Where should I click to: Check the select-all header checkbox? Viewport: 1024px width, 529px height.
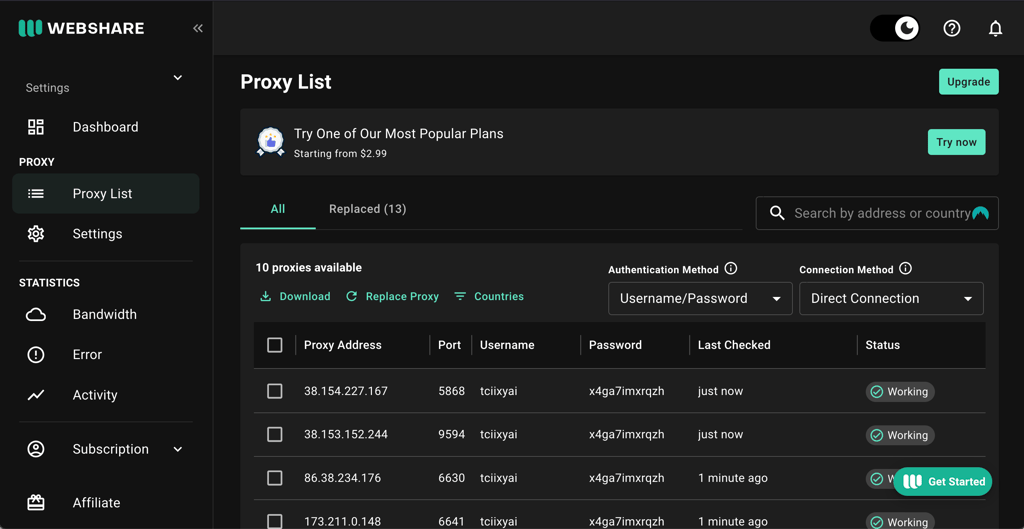click(275, 345)
